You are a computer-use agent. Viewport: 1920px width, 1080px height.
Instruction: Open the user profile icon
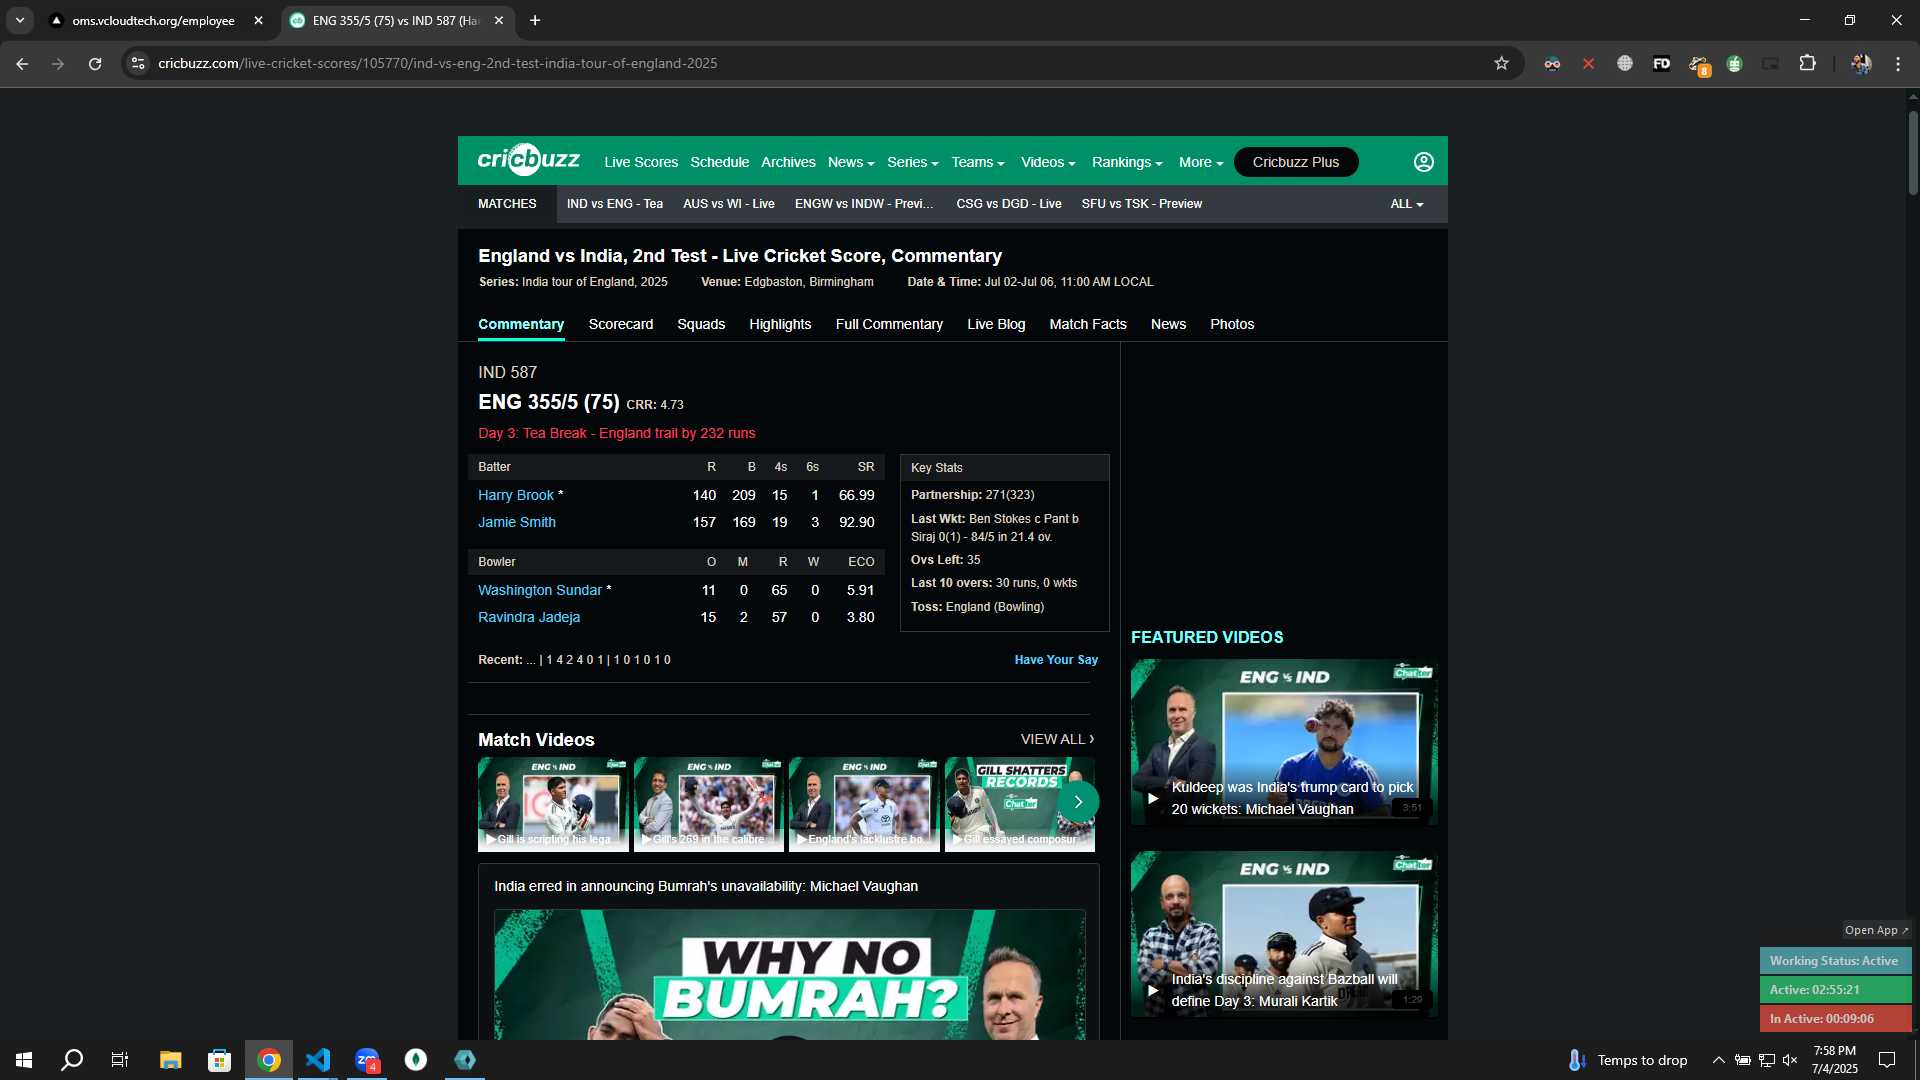(x=1423, y=162)
